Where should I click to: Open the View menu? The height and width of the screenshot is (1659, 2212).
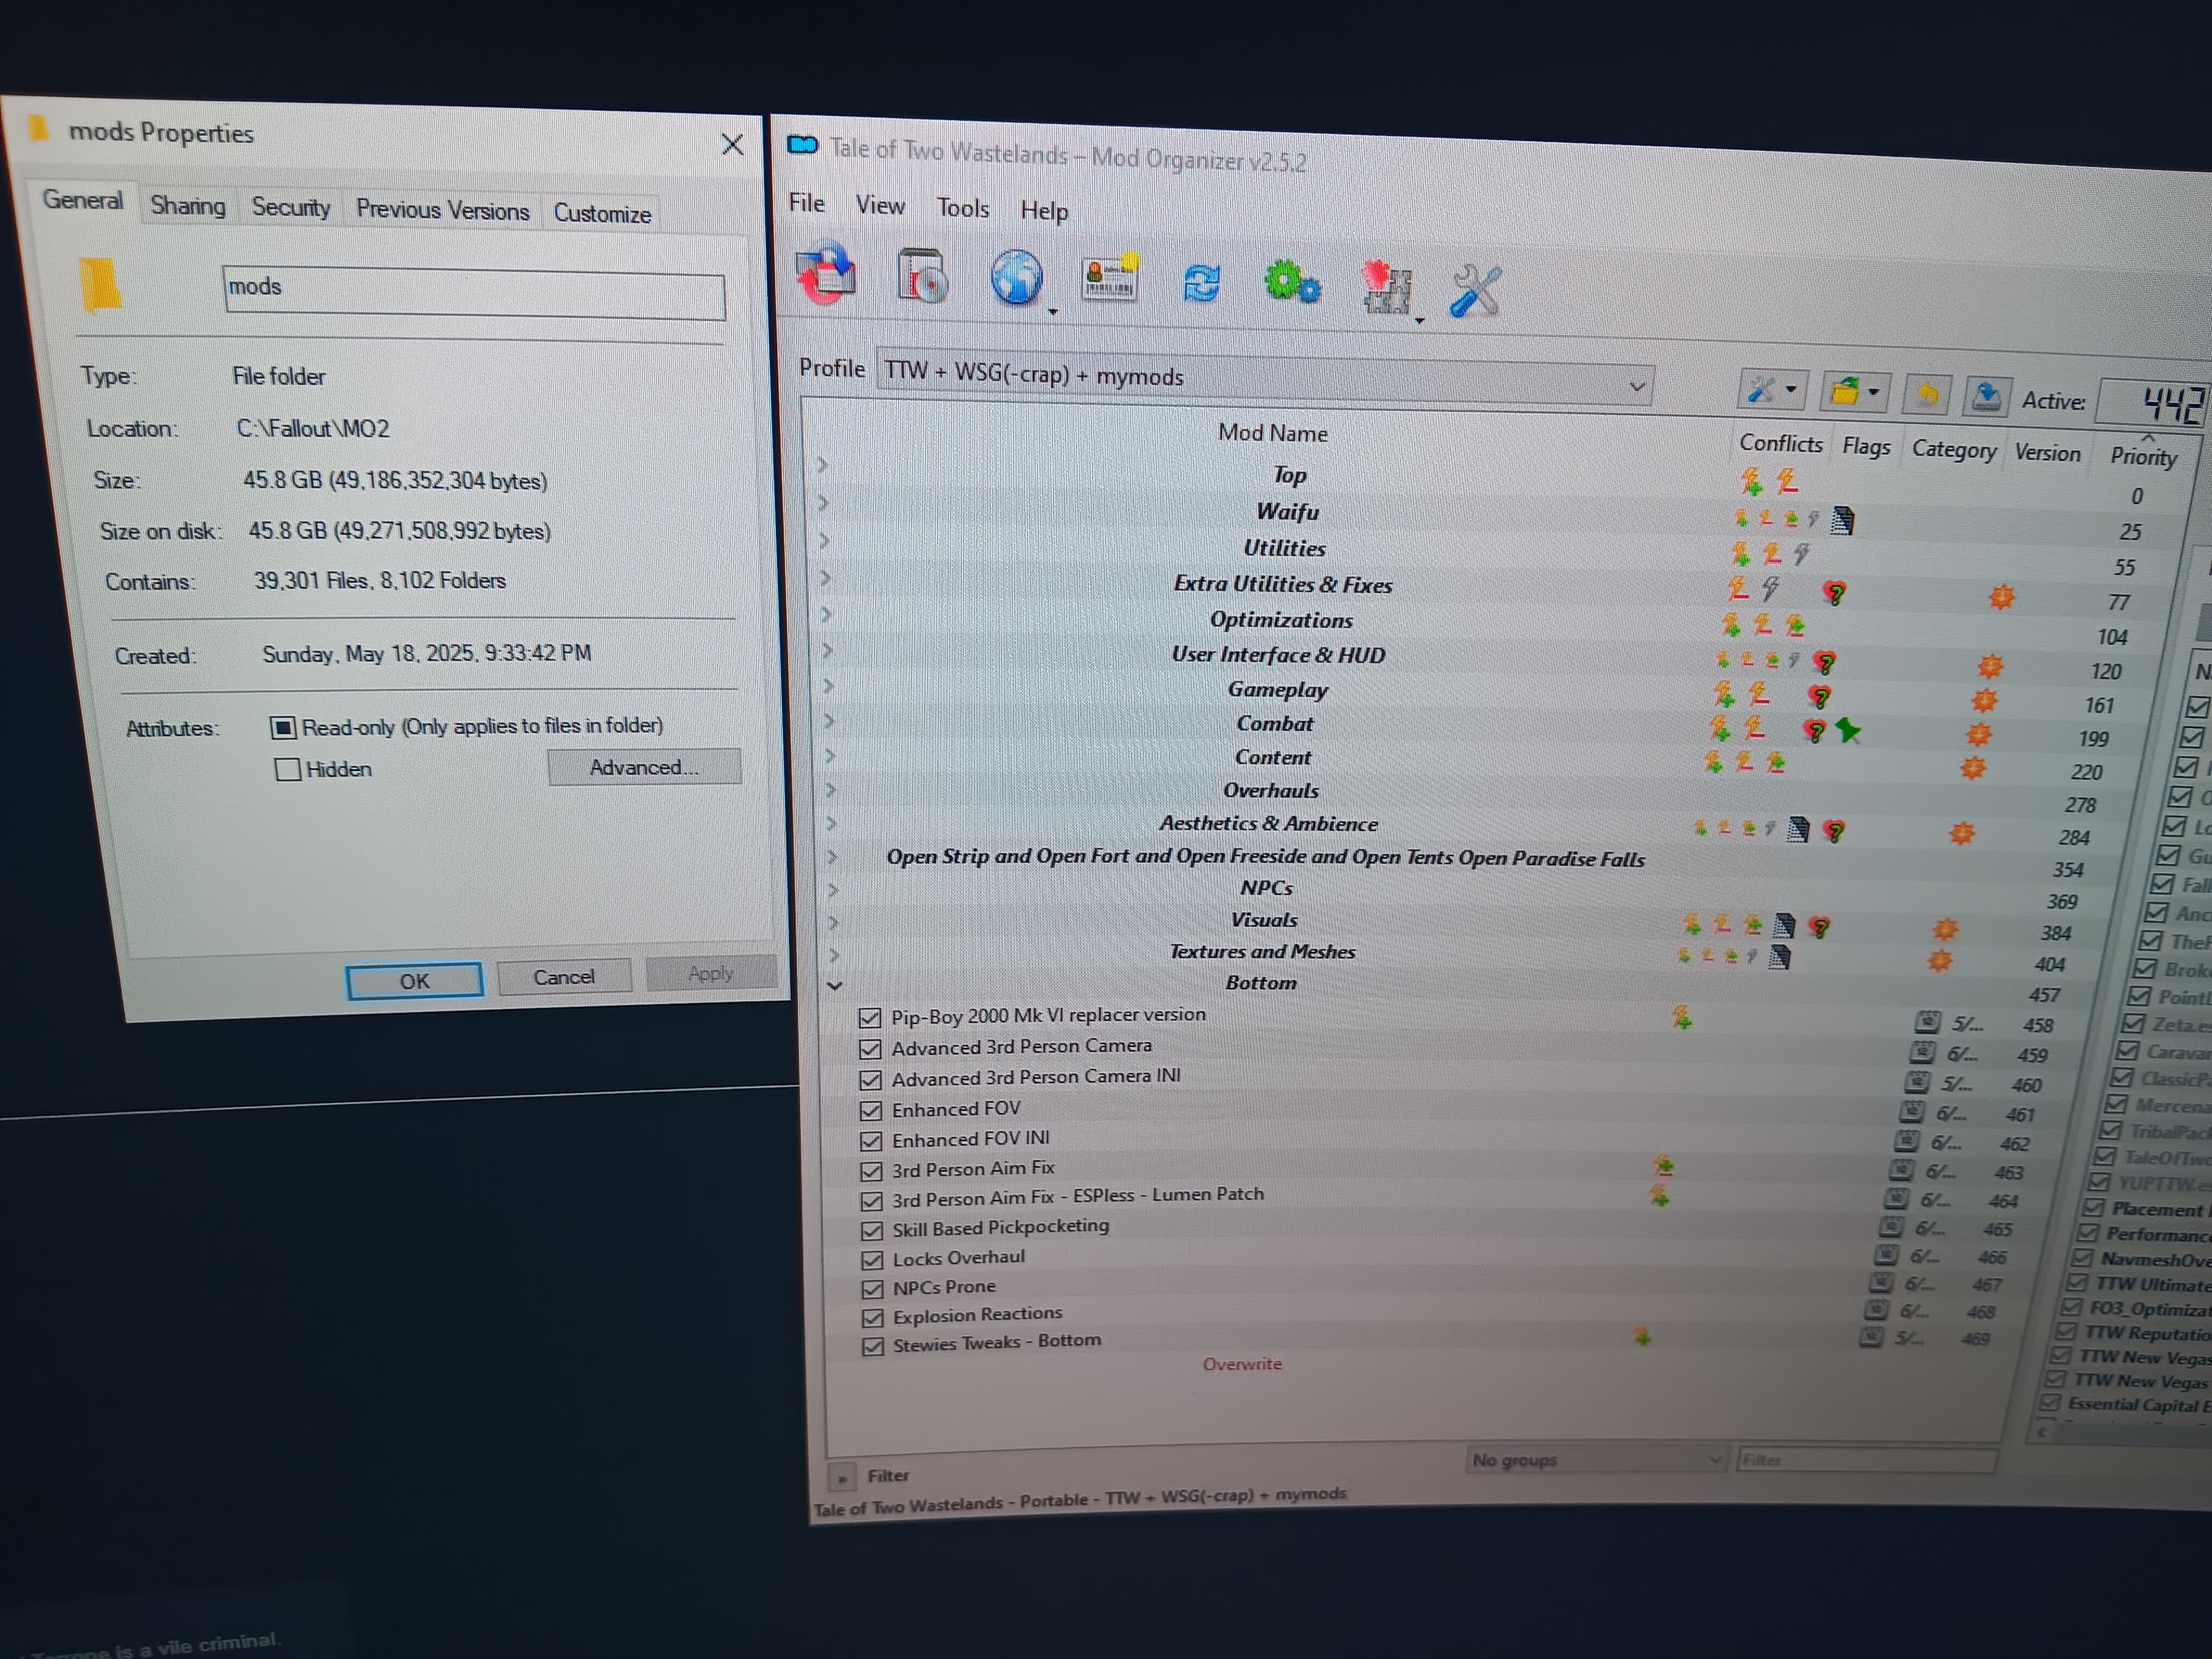coord(880,205)
